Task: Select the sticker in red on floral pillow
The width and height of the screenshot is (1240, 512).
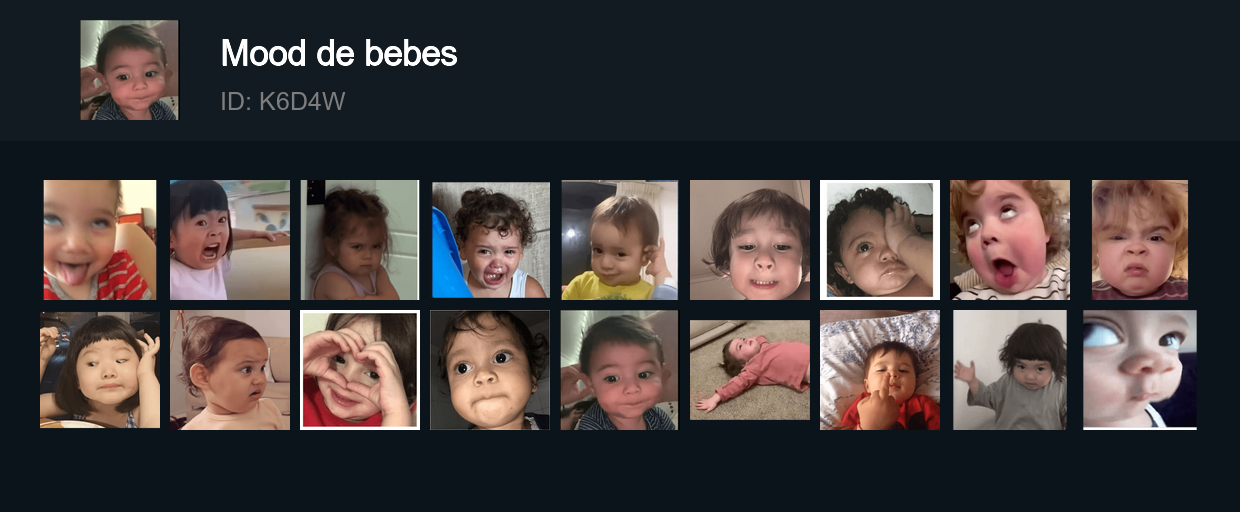Action: (x=880, y=370)
